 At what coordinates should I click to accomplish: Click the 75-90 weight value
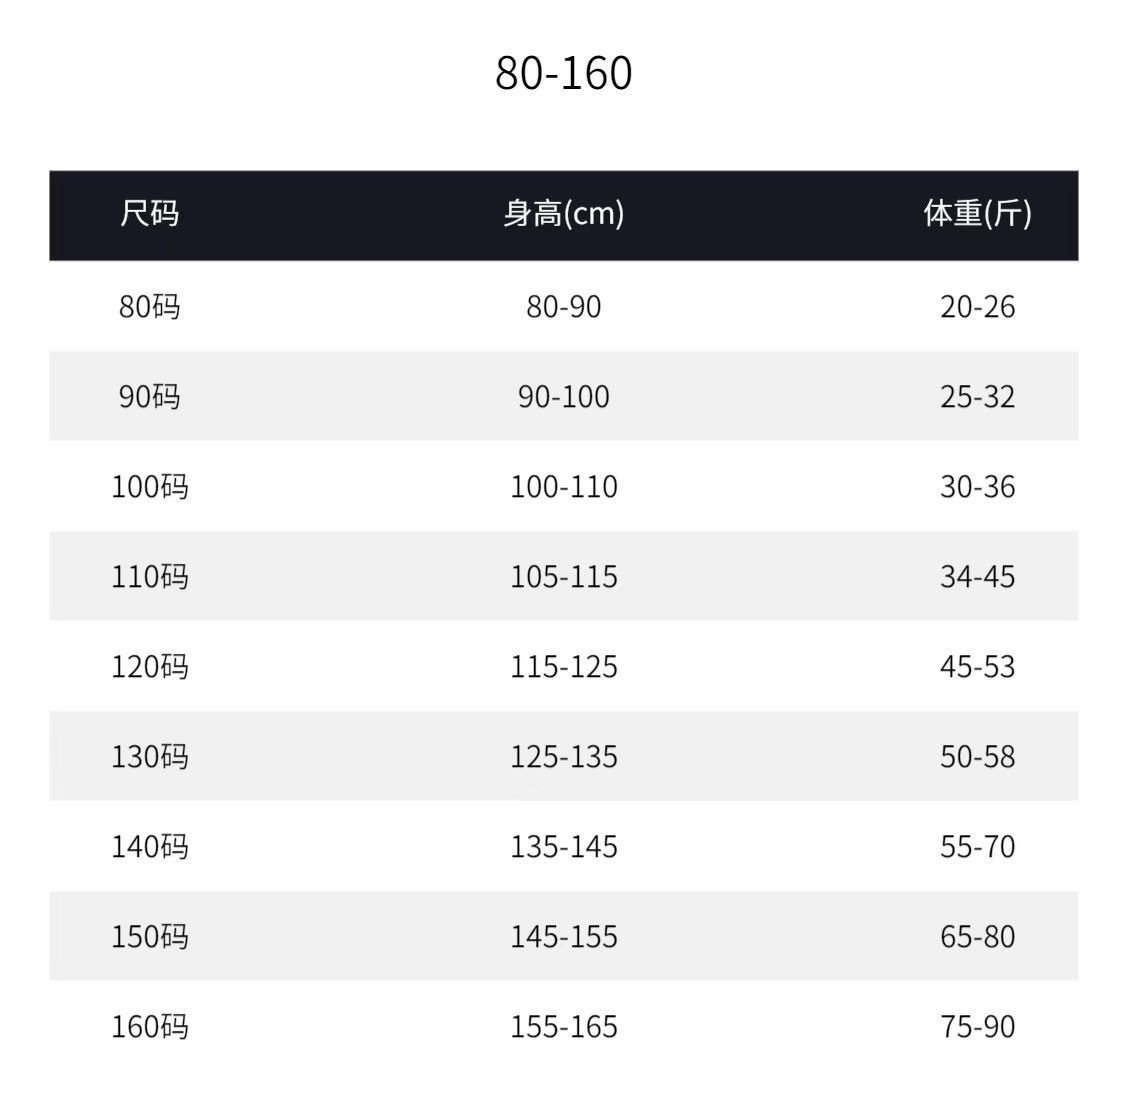coord(977,1026)
